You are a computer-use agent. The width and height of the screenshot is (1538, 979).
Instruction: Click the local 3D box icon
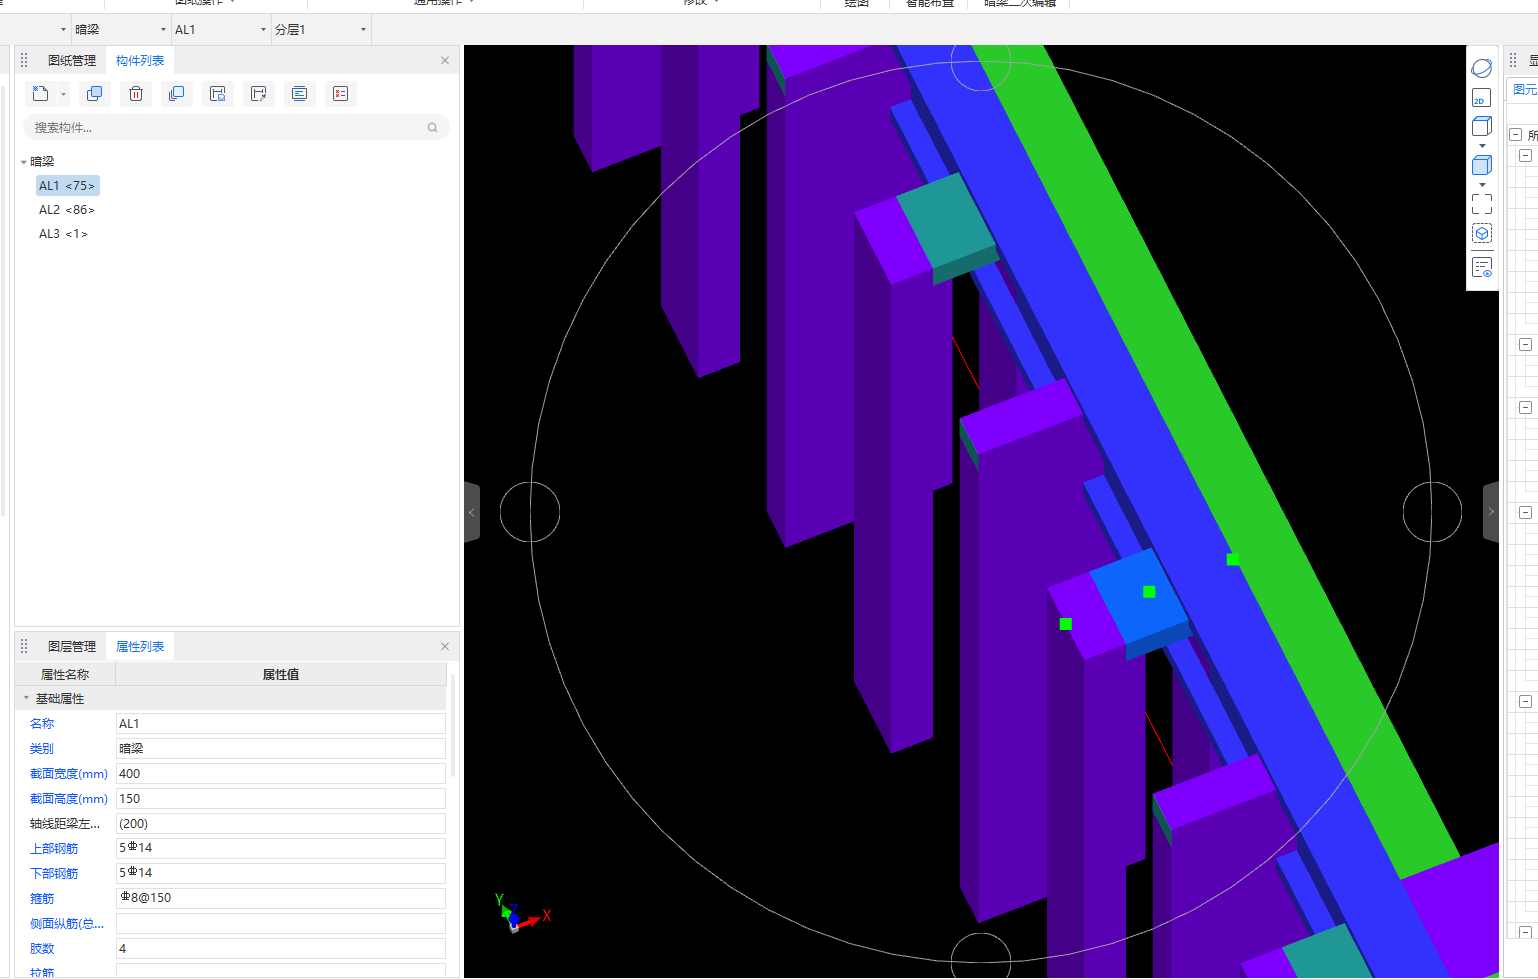(x=1482, y=234)
